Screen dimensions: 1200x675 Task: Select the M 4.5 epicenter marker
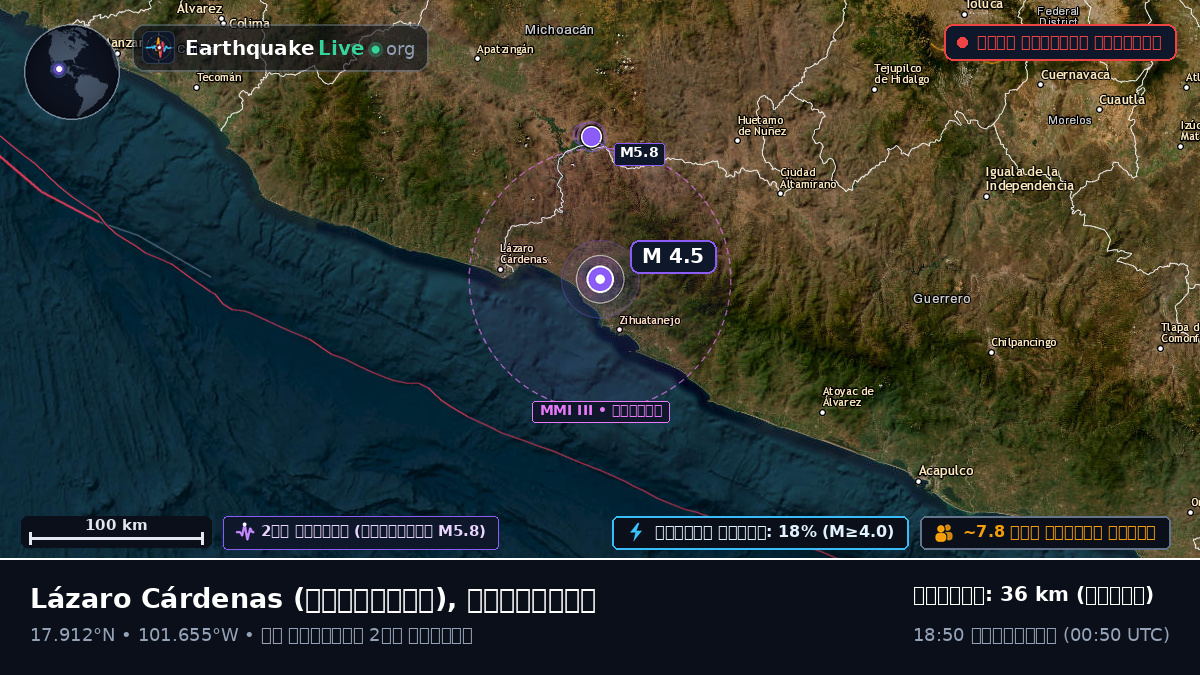pos(600,279)
